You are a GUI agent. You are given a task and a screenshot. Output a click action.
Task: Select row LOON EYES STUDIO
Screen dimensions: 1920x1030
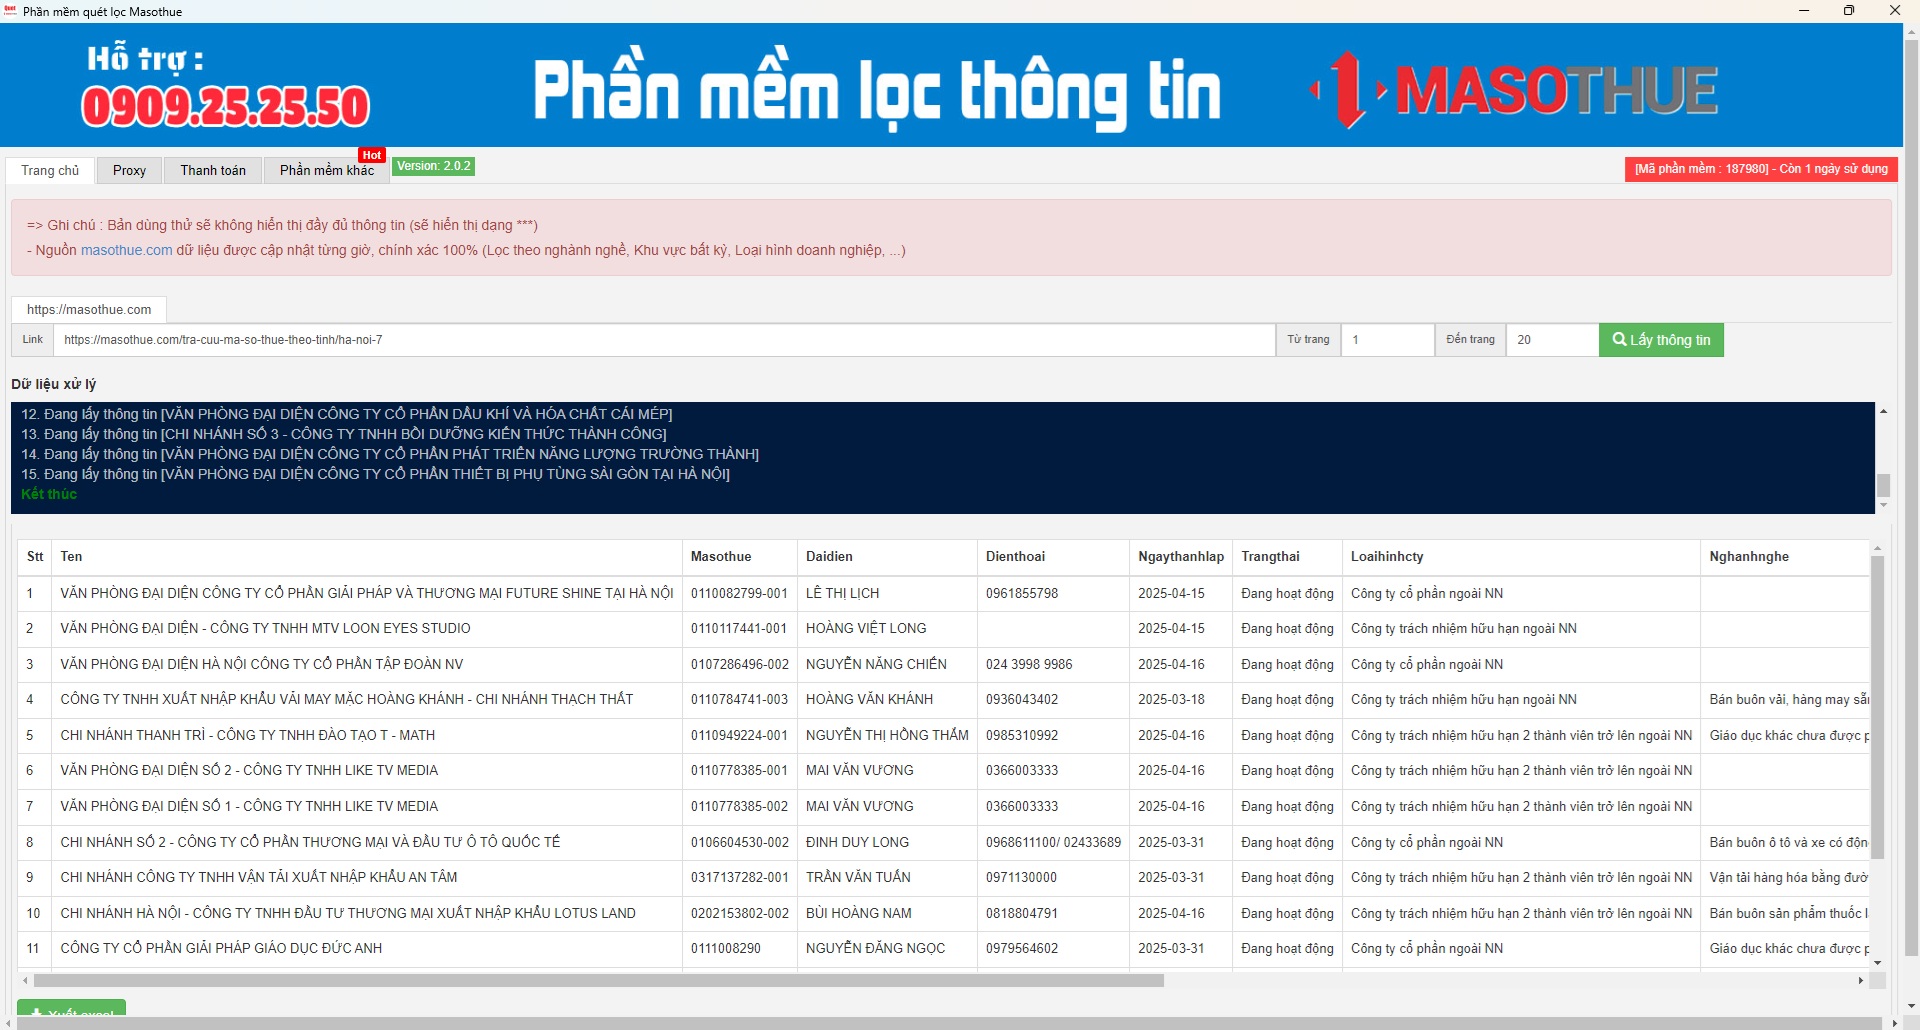pos(367,629)
